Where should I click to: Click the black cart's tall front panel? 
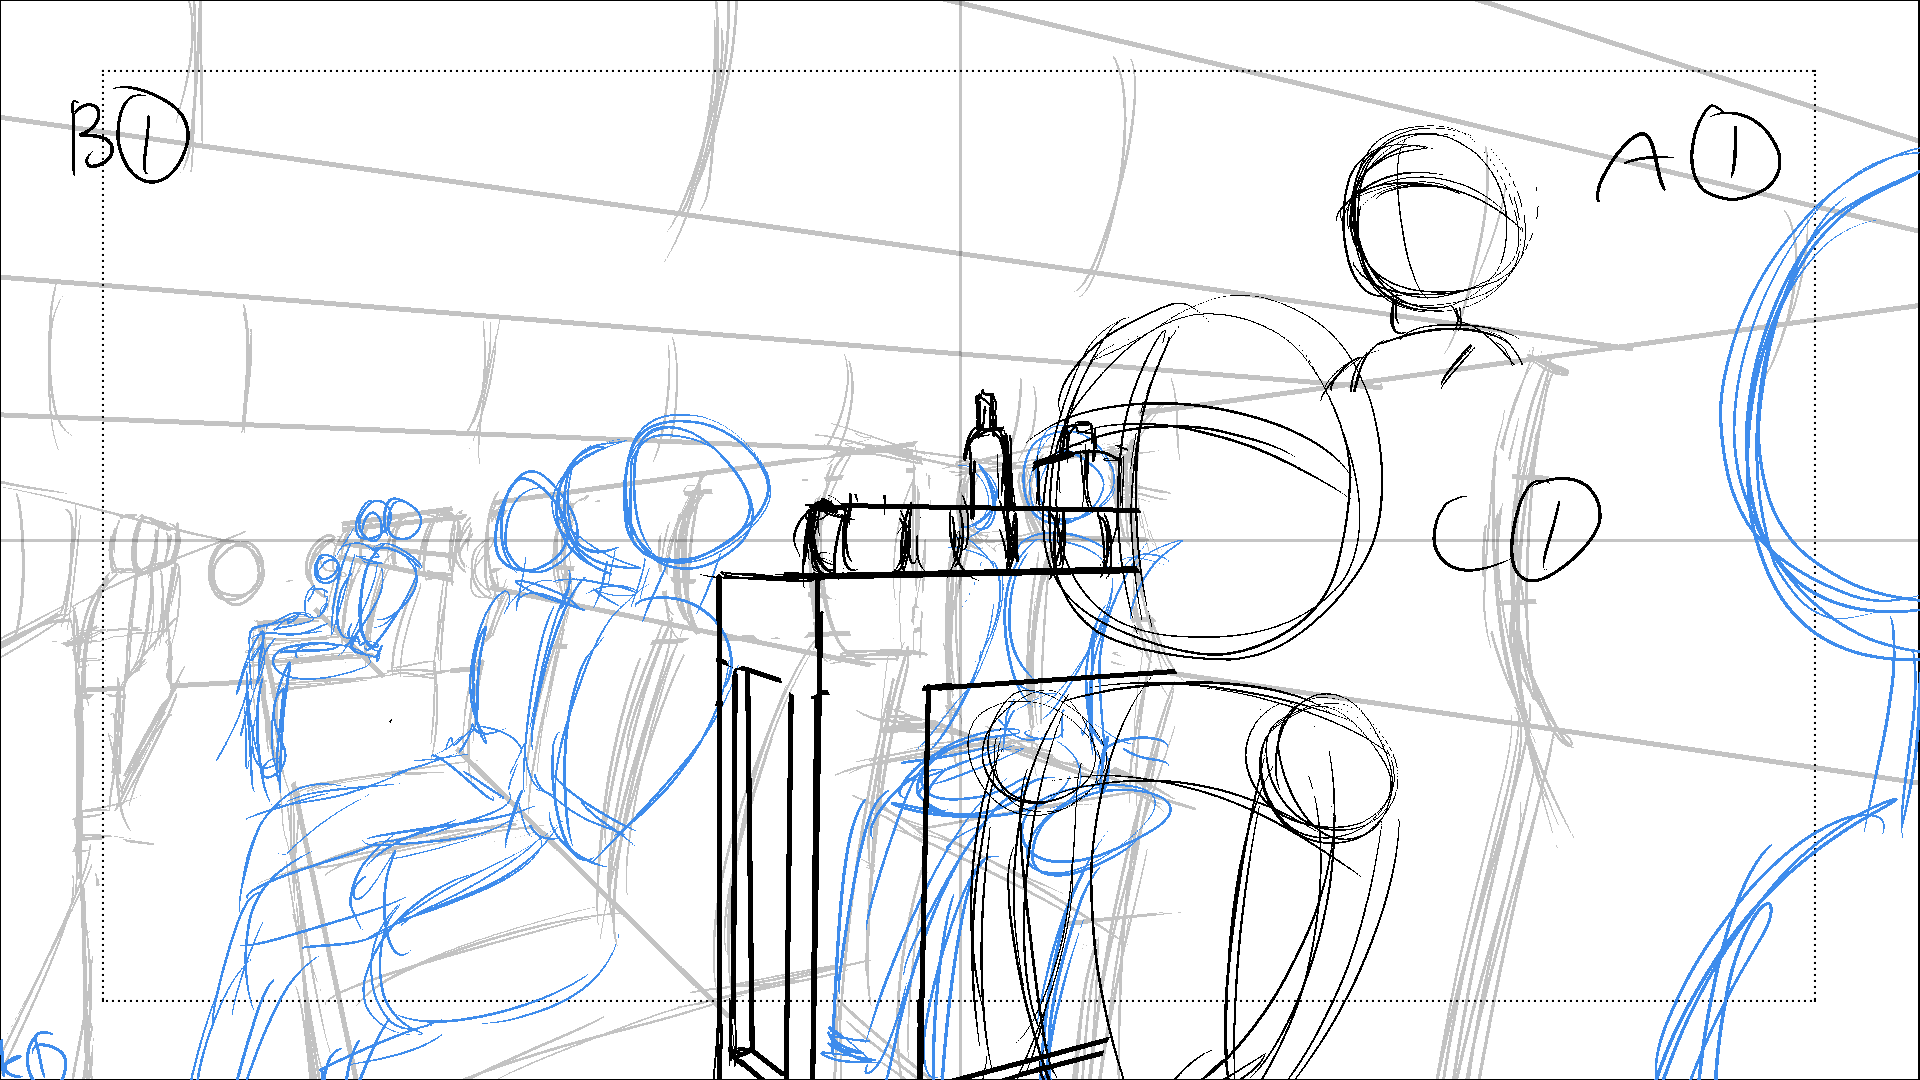[768, 830]
